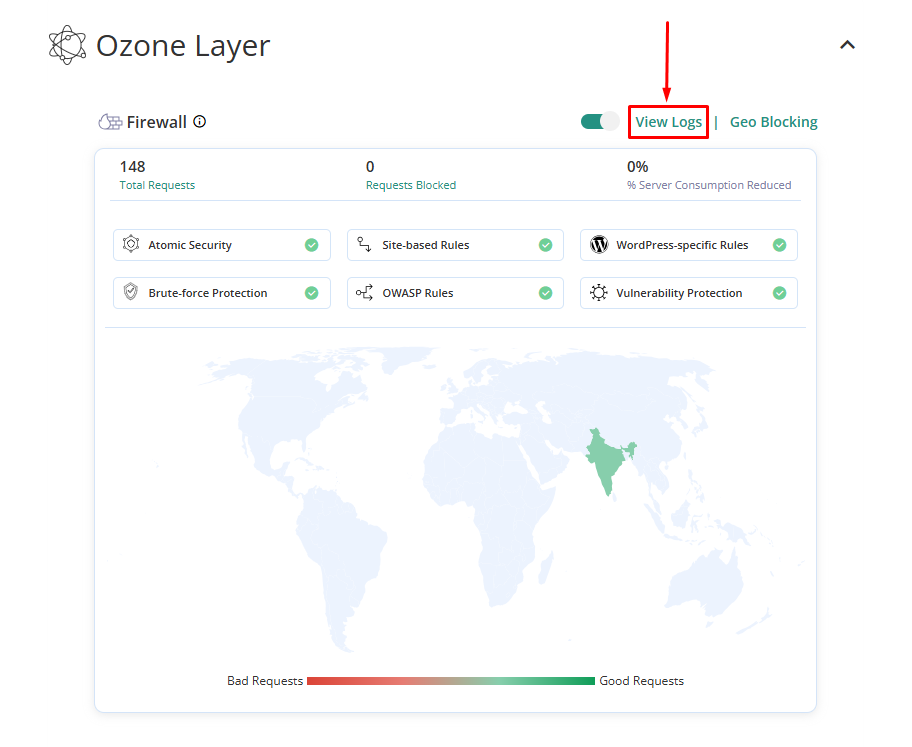
Task: Click the Vulnerability Protection virus icon
Action: 598,292
